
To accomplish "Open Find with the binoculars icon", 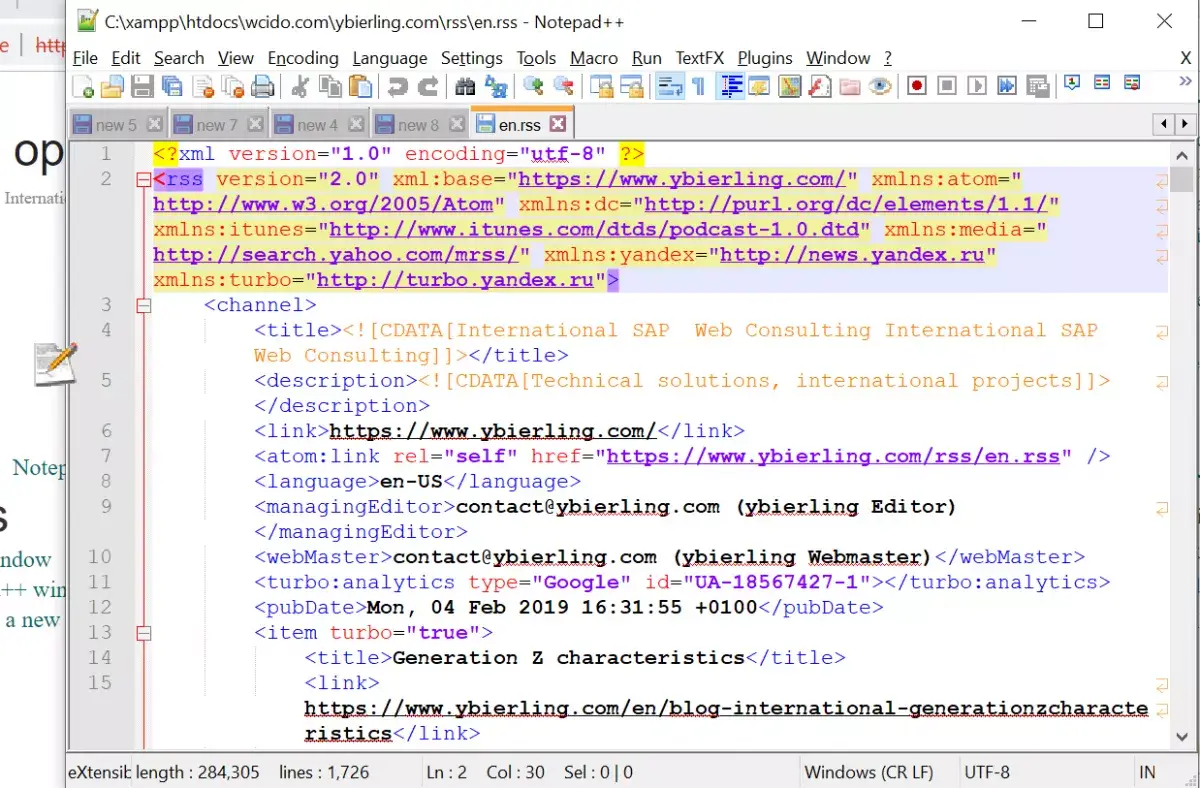I will 465,87.
